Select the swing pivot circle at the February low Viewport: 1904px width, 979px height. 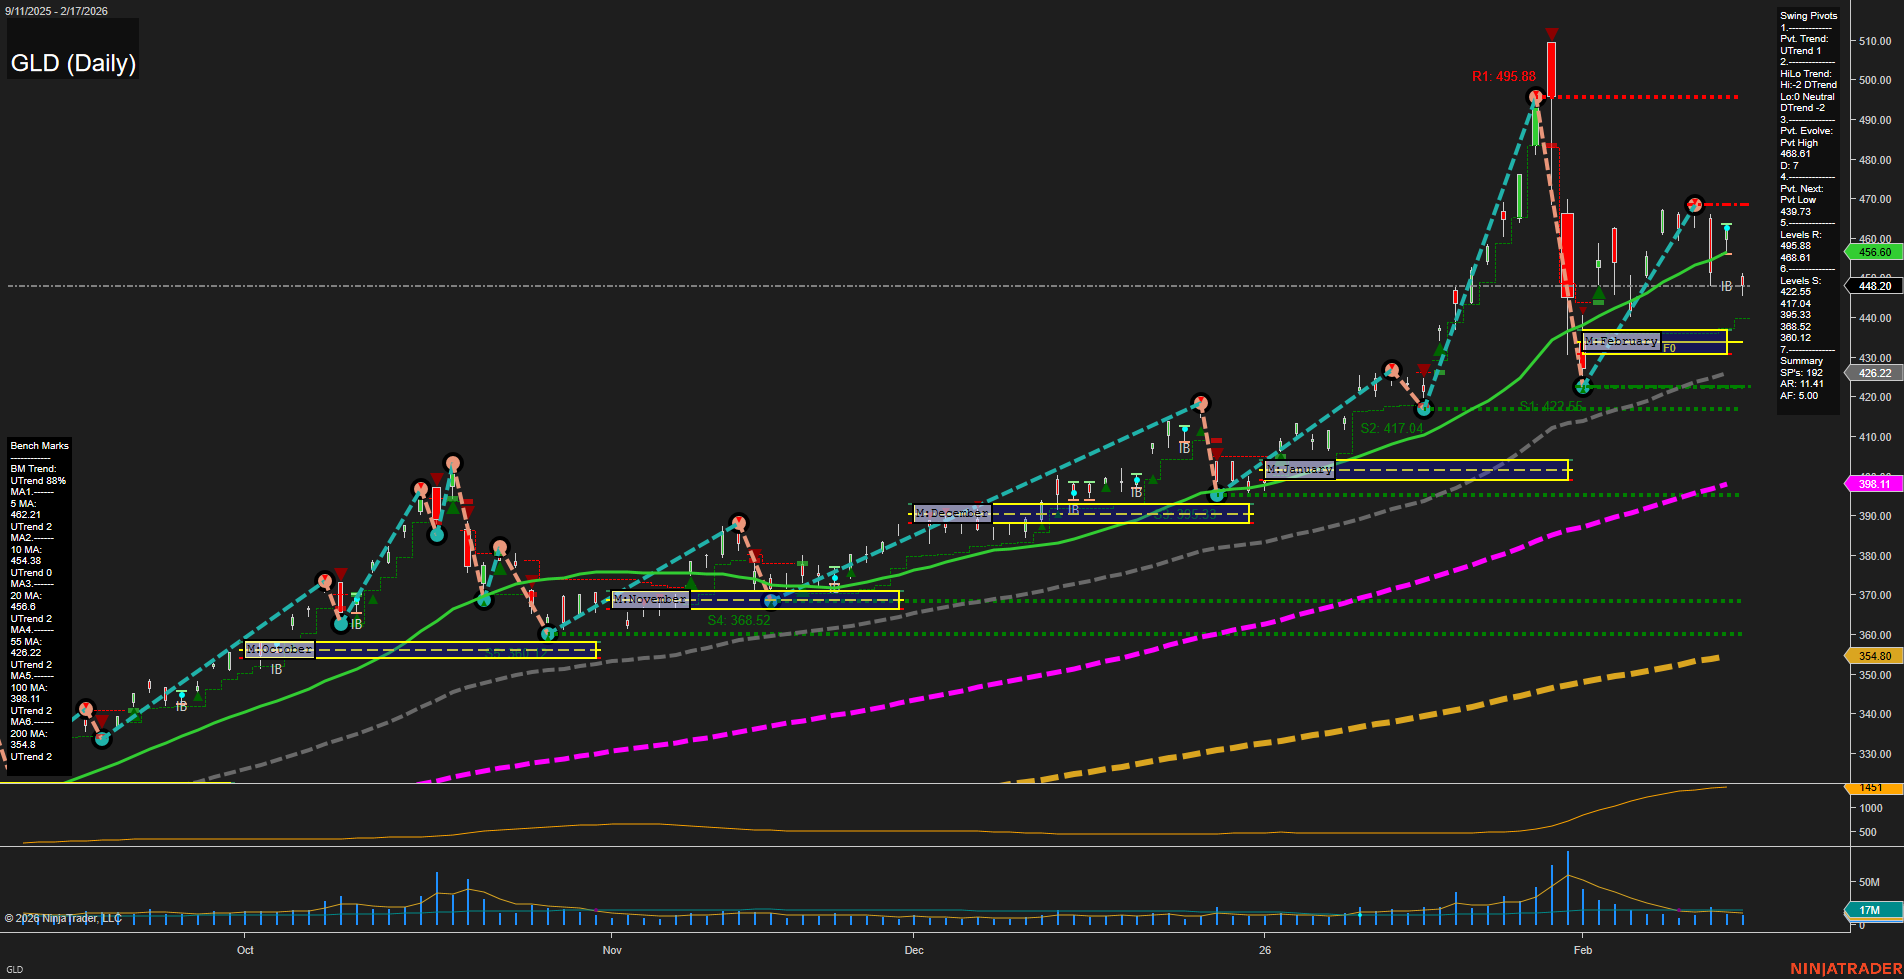1583,385
